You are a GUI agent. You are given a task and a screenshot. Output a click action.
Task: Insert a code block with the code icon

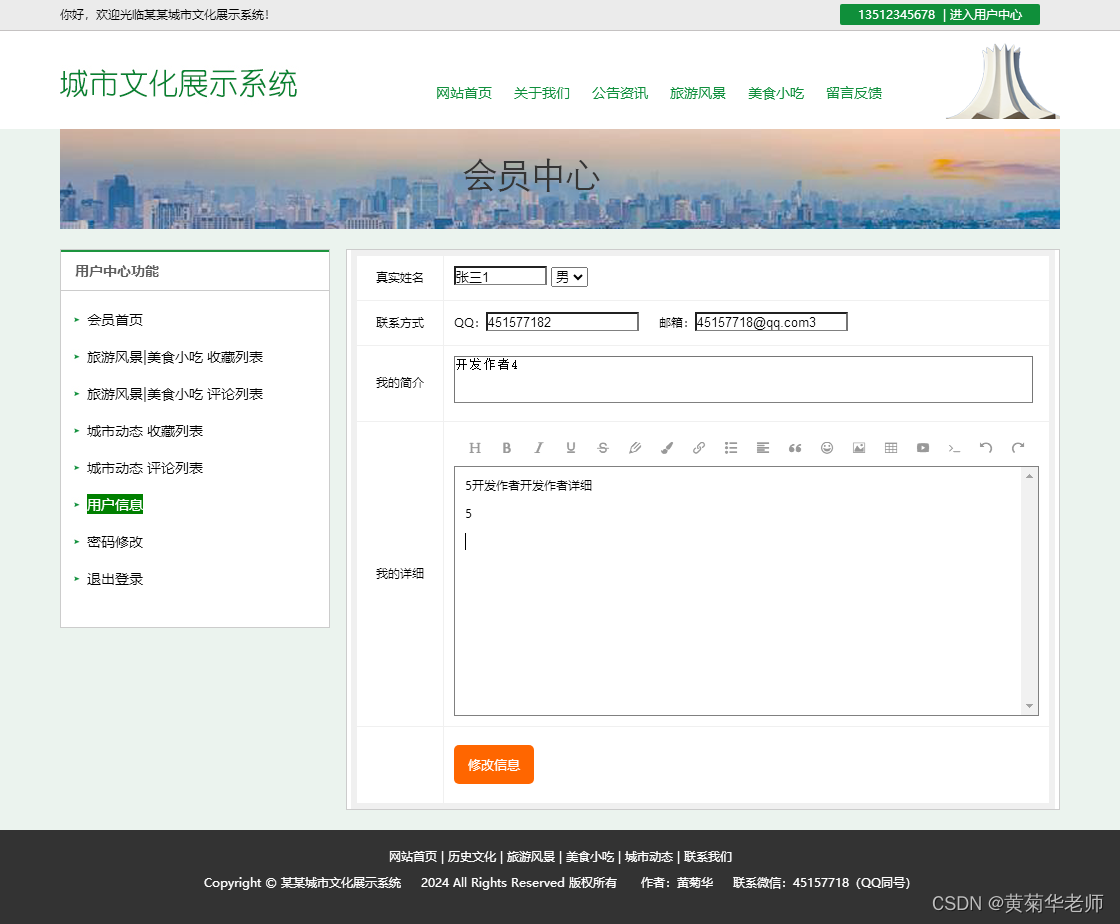[x=954, y=448]
